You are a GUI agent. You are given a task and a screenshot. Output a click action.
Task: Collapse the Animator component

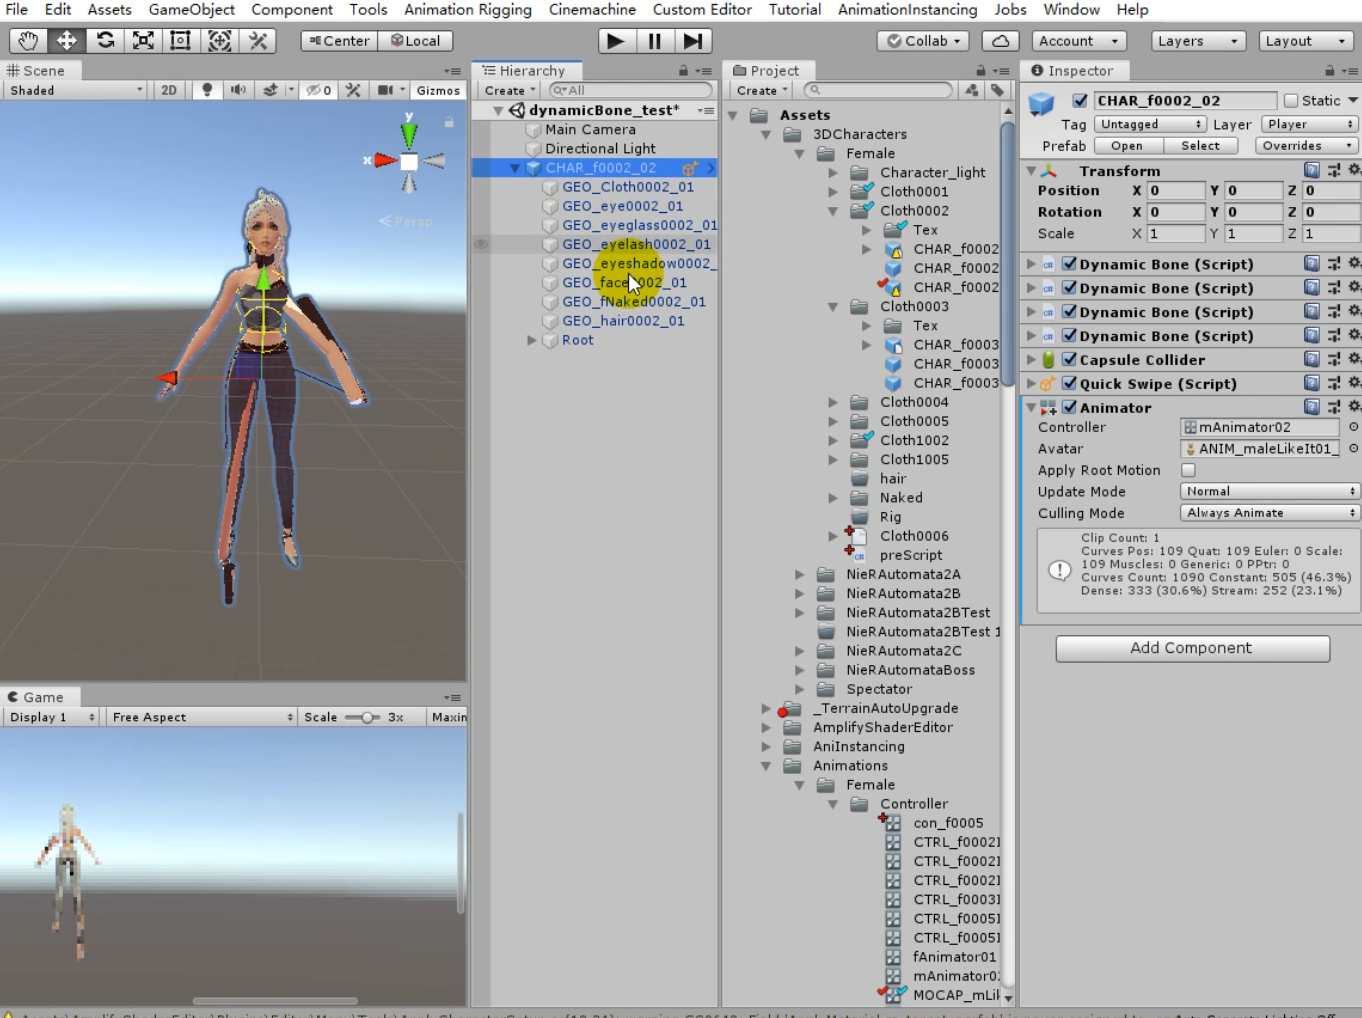tap(1031, 407)
